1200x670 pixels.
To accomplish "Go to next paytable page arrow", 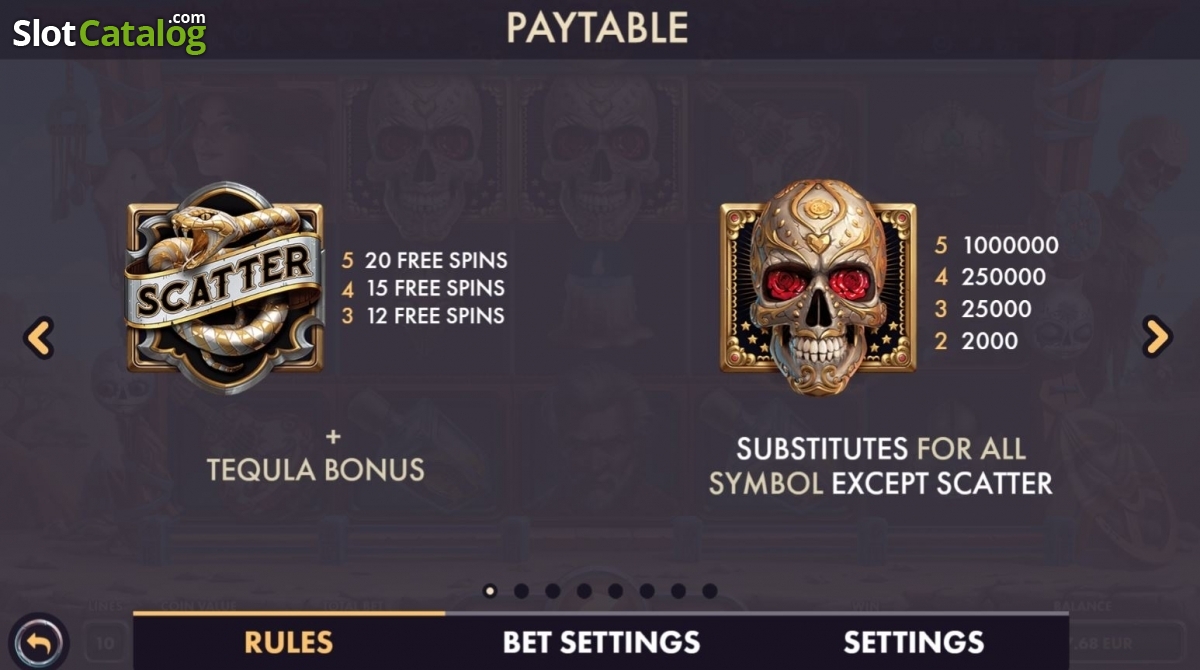I will 1157,337.
